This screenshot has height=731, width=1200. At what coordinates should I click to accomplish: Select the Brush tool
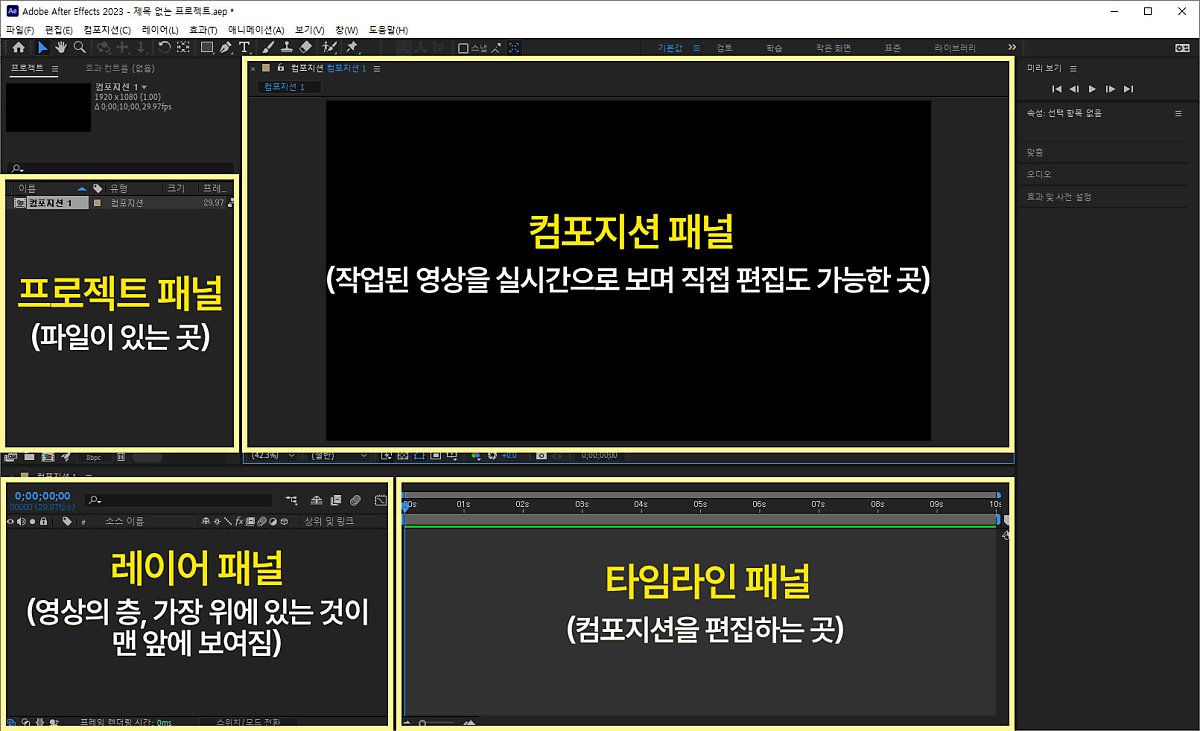268,47
